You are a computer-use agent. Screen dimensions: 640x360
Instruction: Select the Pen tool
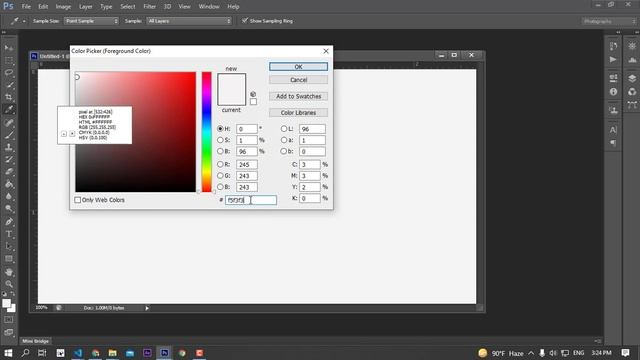coord(9,222)
